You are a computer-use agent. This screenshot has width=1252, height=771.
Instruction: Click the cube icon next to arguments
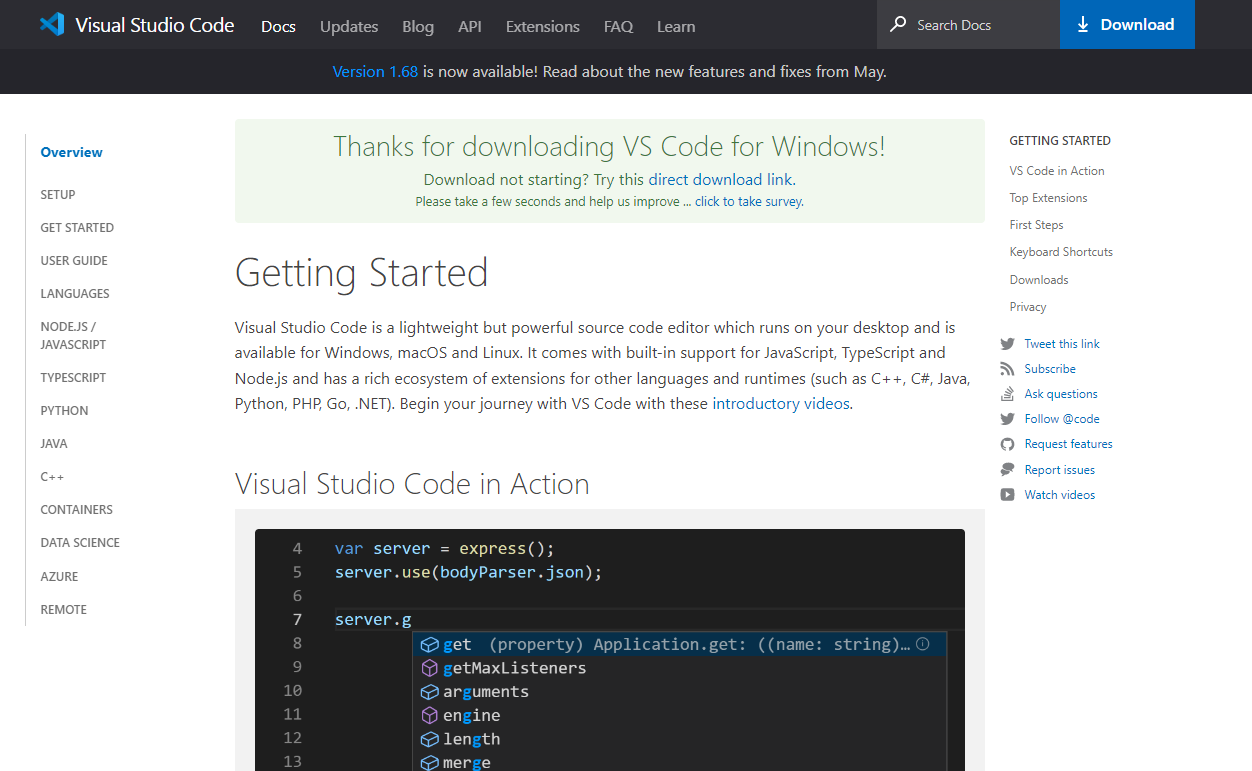pos(429,692)
